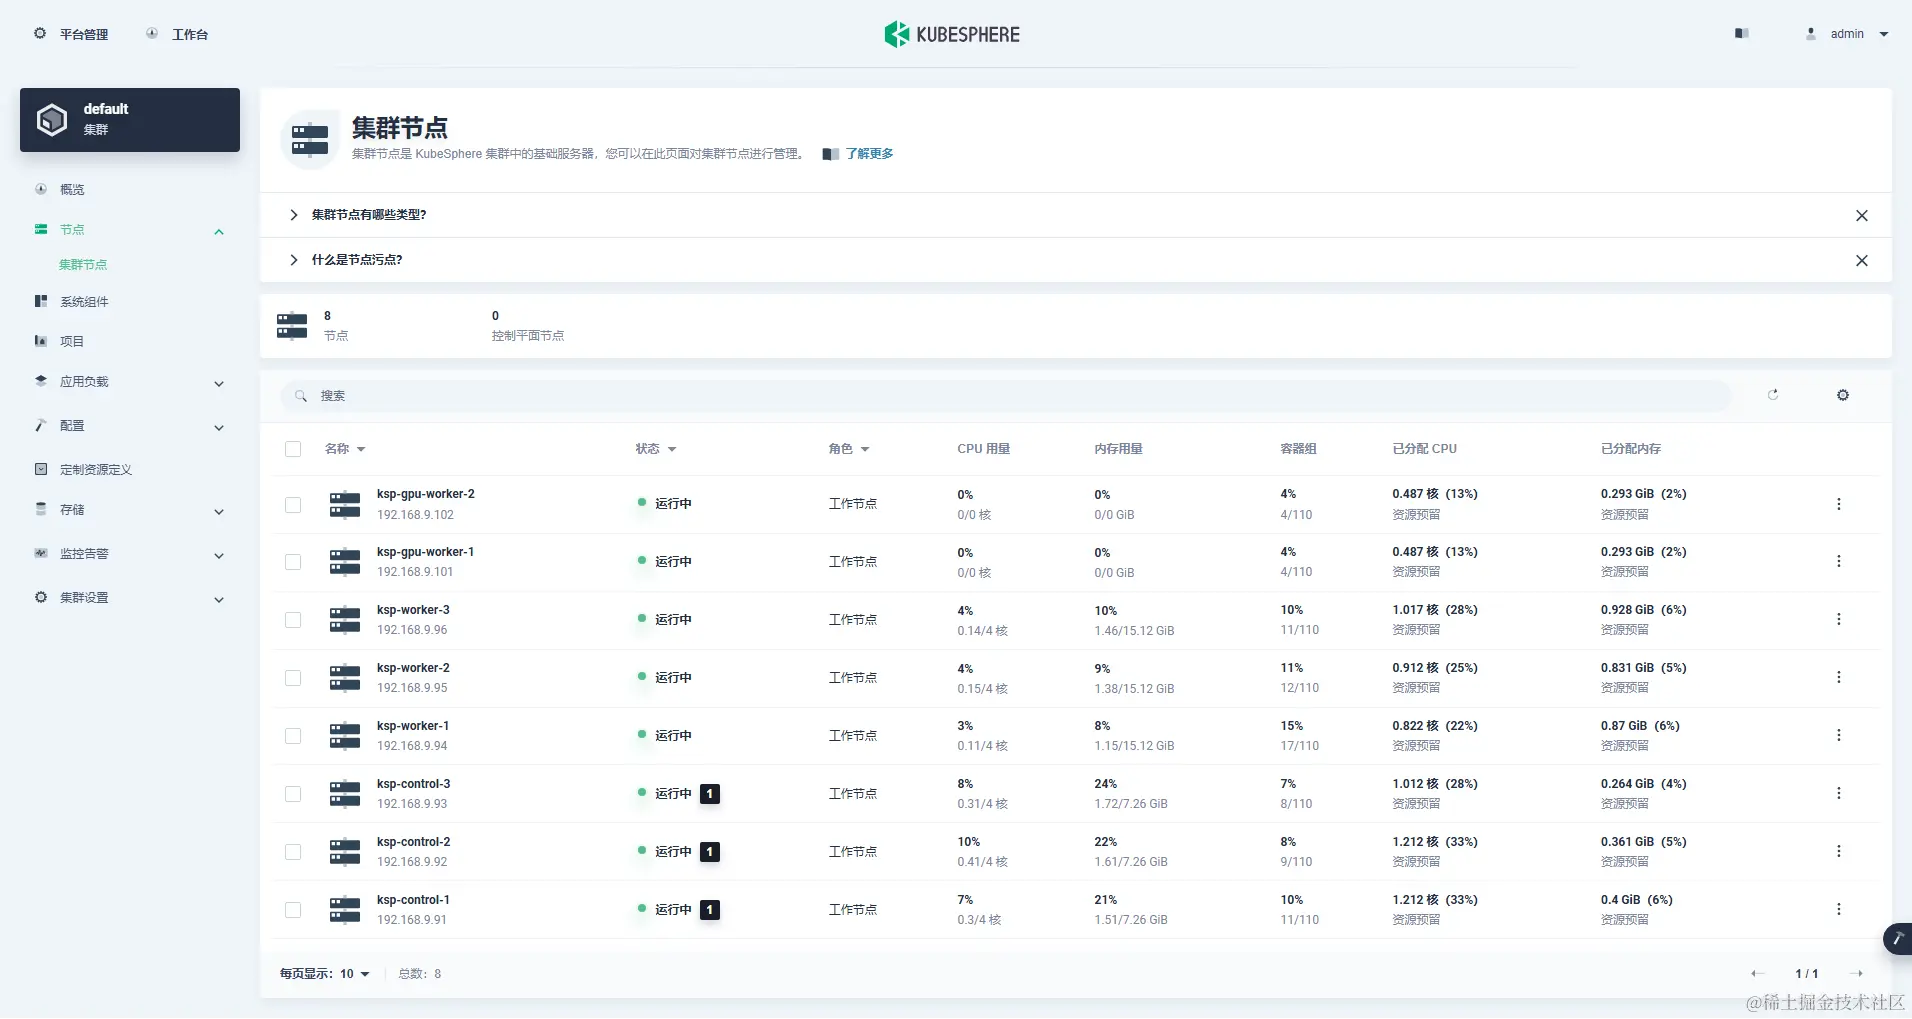Click the ksp-worker-1 server icon

[x=345, y=735]
